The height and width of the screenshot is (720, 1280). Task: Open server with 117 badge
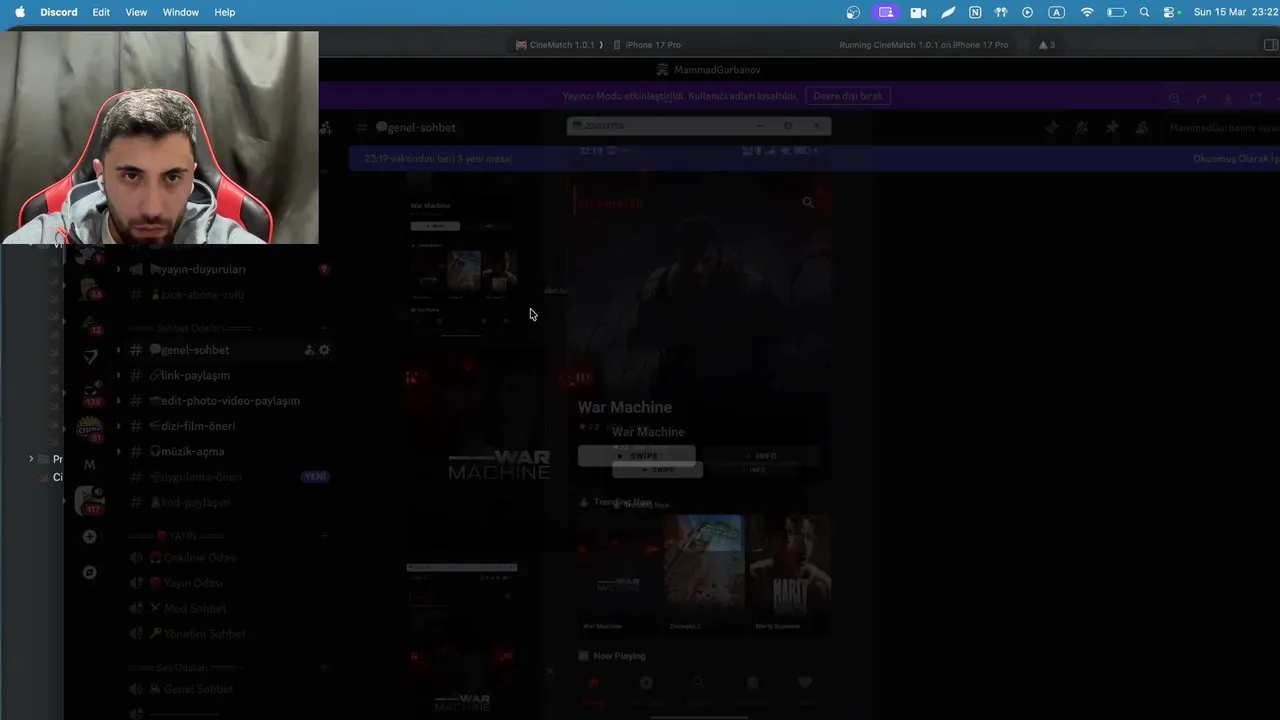[90, 500]
